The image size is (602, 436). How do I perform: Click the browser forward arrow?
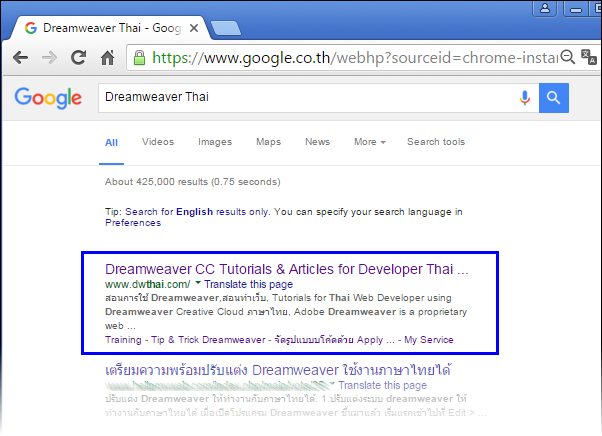point(49,58)
